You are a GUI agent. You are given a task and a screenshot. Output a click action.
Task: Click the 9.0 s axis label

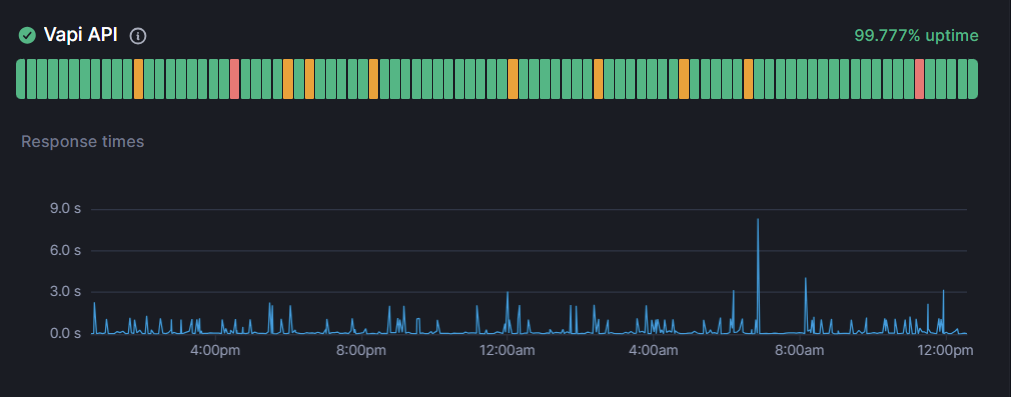click(64, 209)
